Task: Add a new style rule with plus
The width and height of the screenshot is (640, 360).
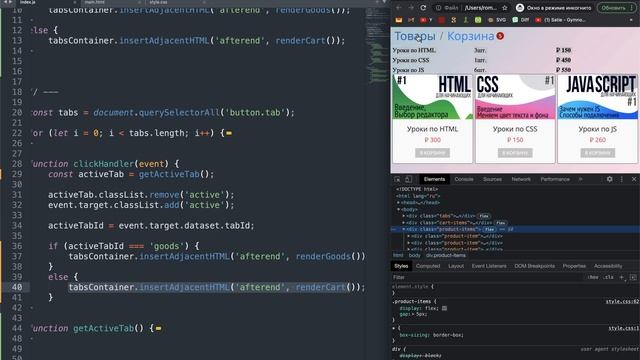Action: tap(622, 278)
